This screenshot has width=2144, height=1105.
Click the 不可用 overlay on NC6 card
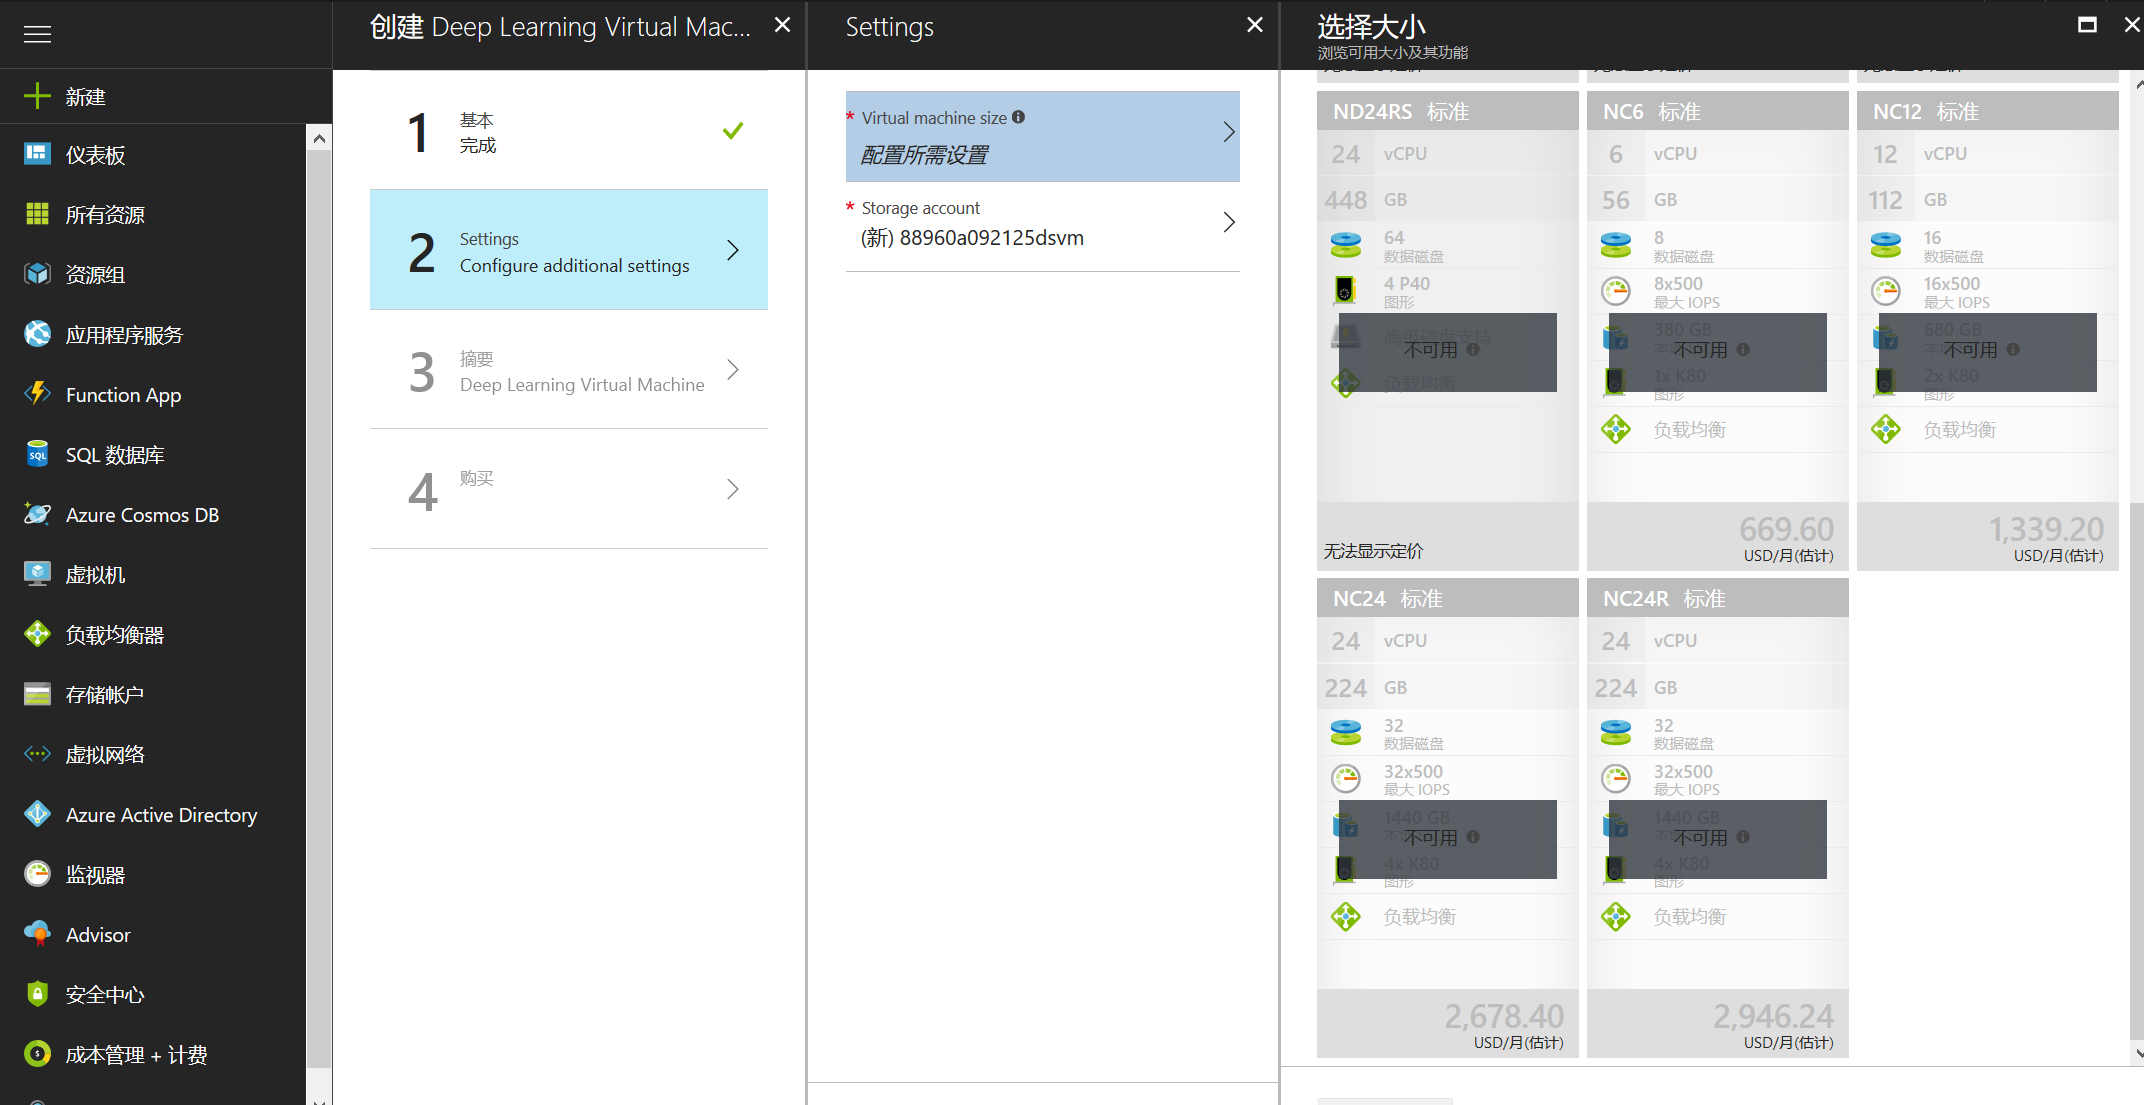[1717, 352]
